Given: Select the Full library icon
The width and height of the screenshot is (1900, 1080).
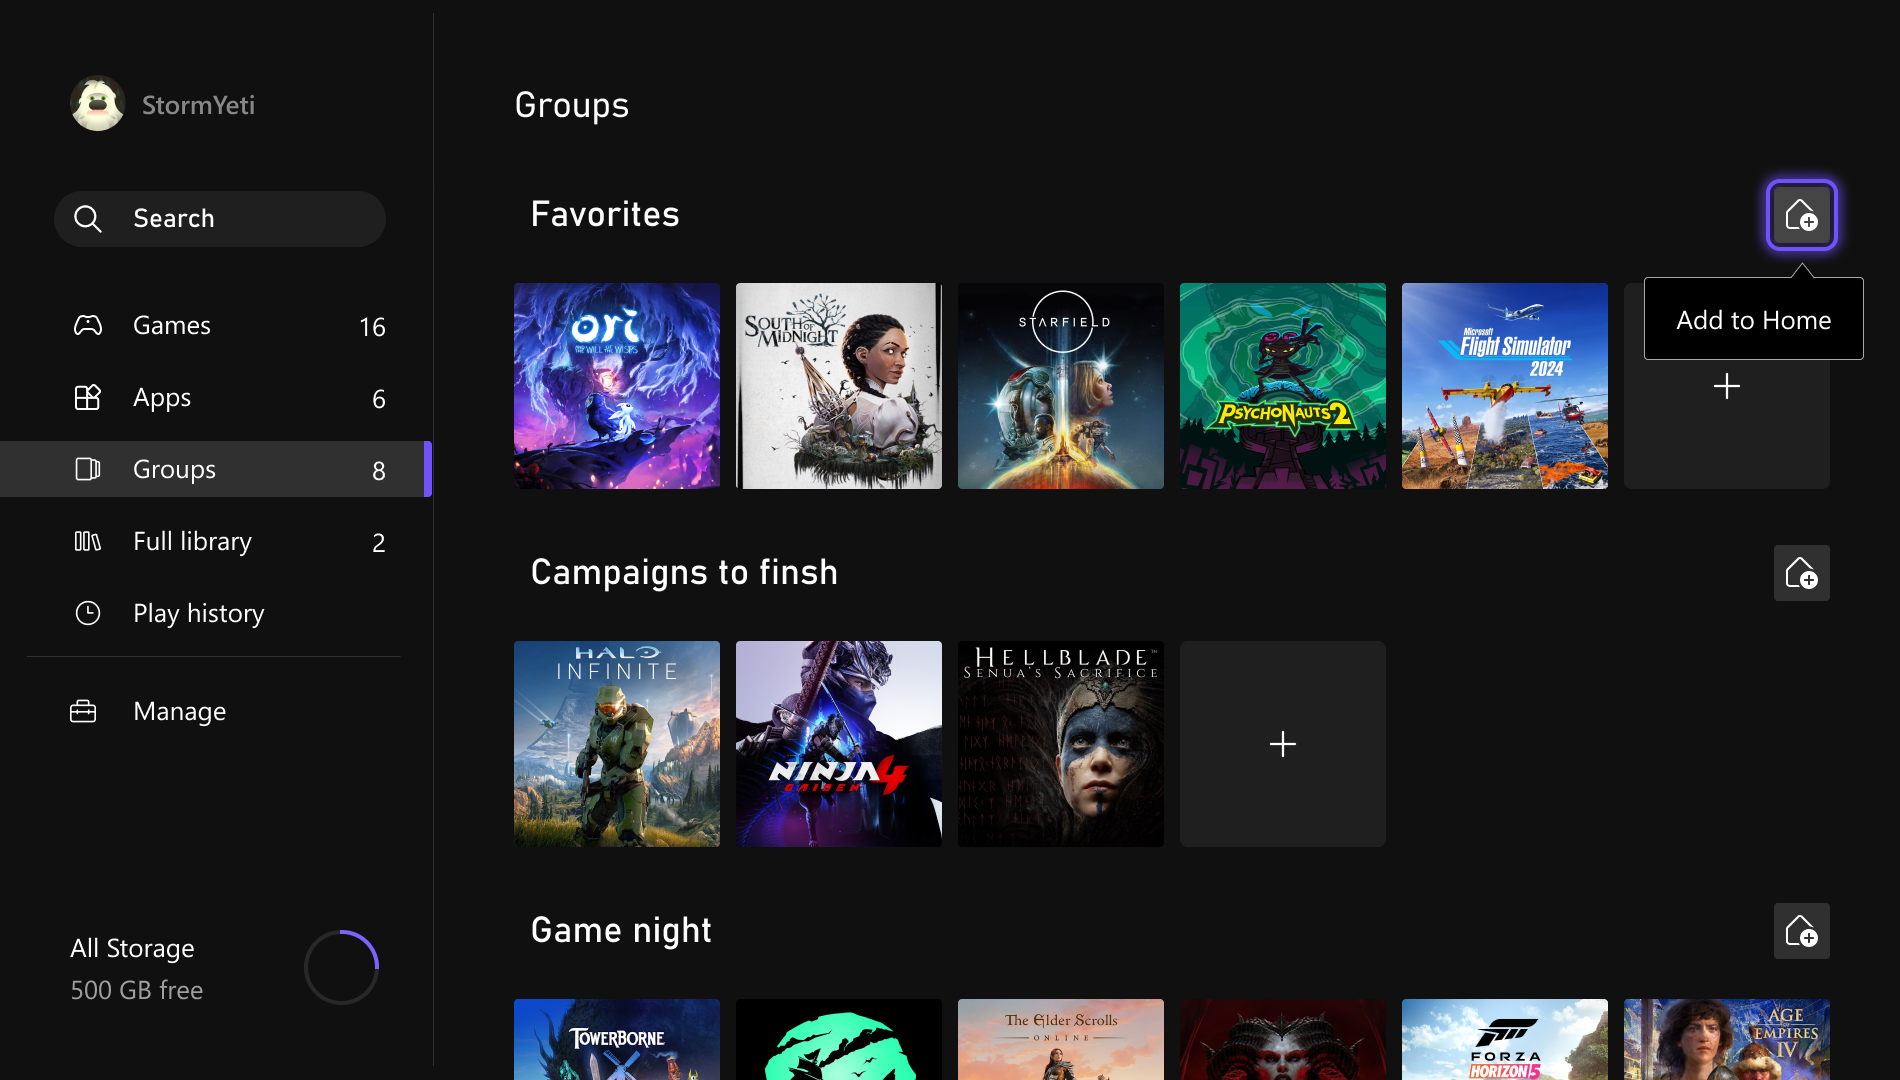Looking at the screenshot, I should tap(88, 541).
